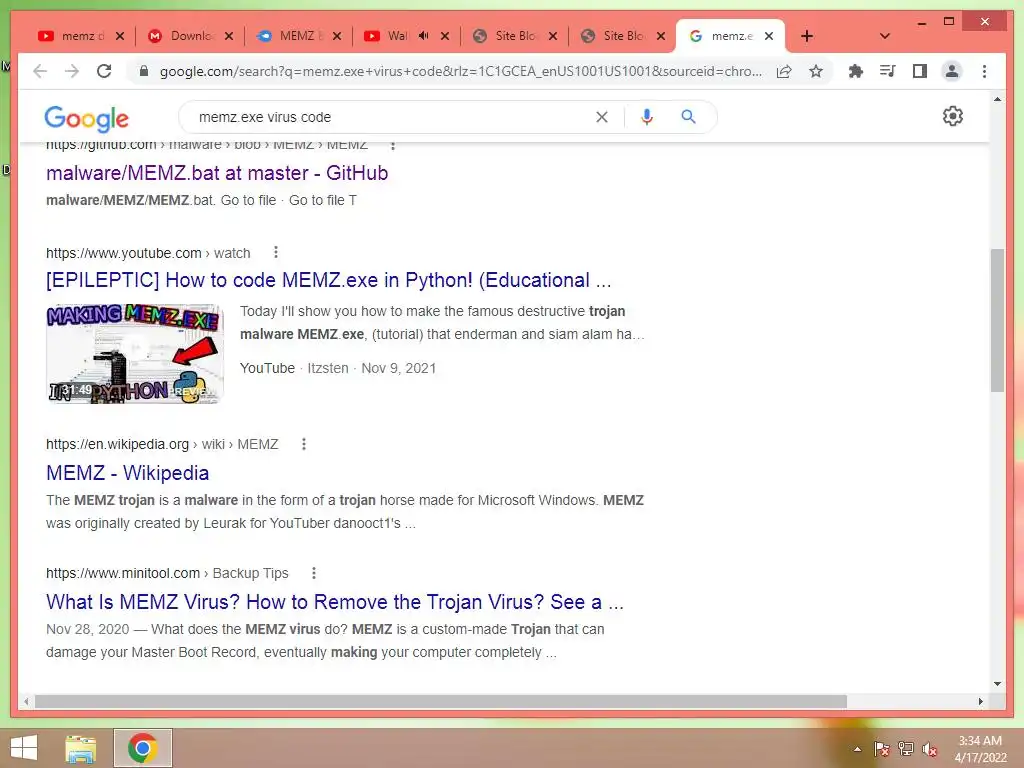Open File Explorer from the taskbar
The height and width of the screenshot is (768, 1024).
point(80,749)
